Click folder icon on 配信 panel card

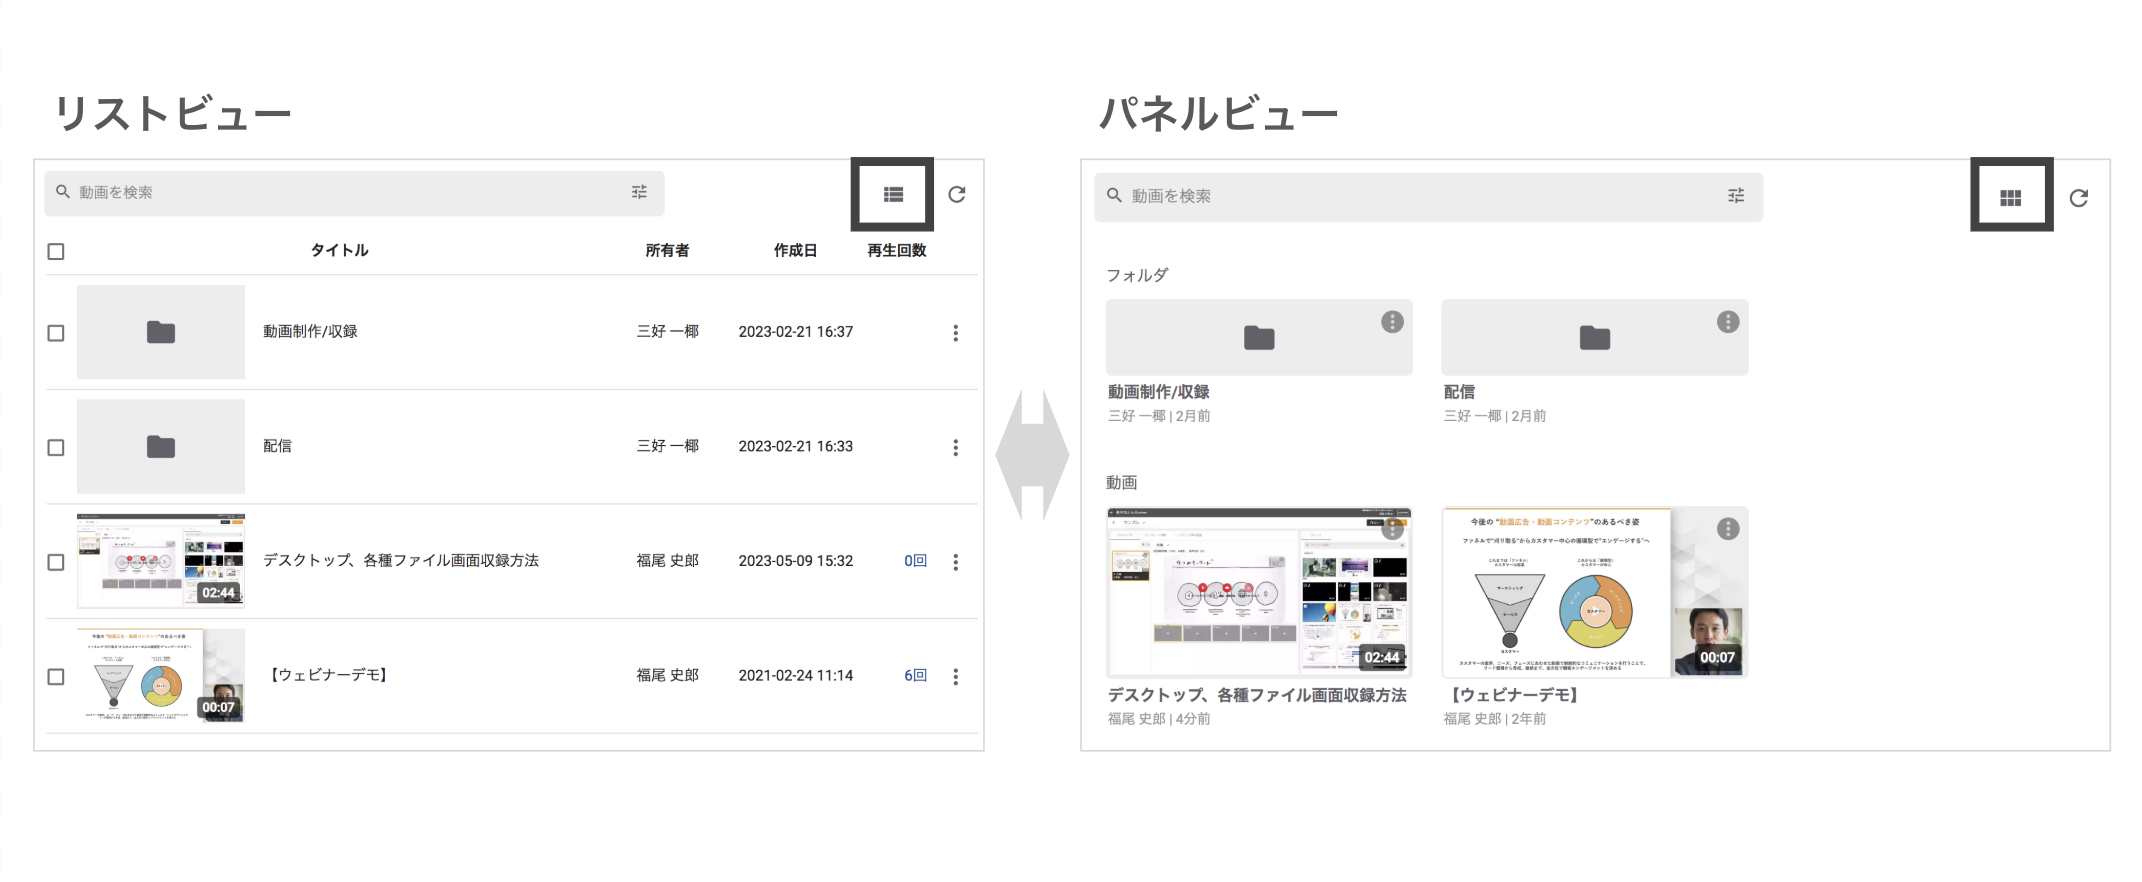coord(1595,338)
